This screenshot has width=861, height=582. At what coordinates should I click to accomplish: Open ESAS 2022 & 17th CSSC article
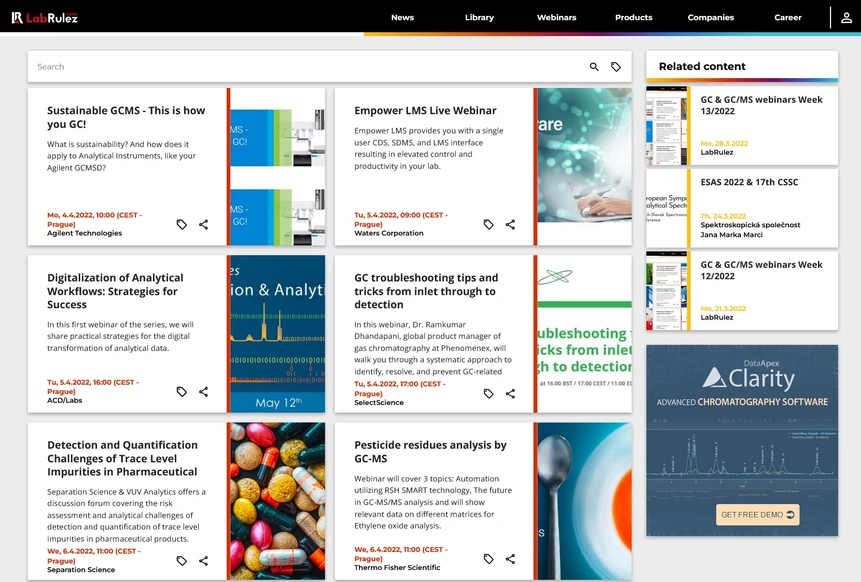click(x=749, y=182)
